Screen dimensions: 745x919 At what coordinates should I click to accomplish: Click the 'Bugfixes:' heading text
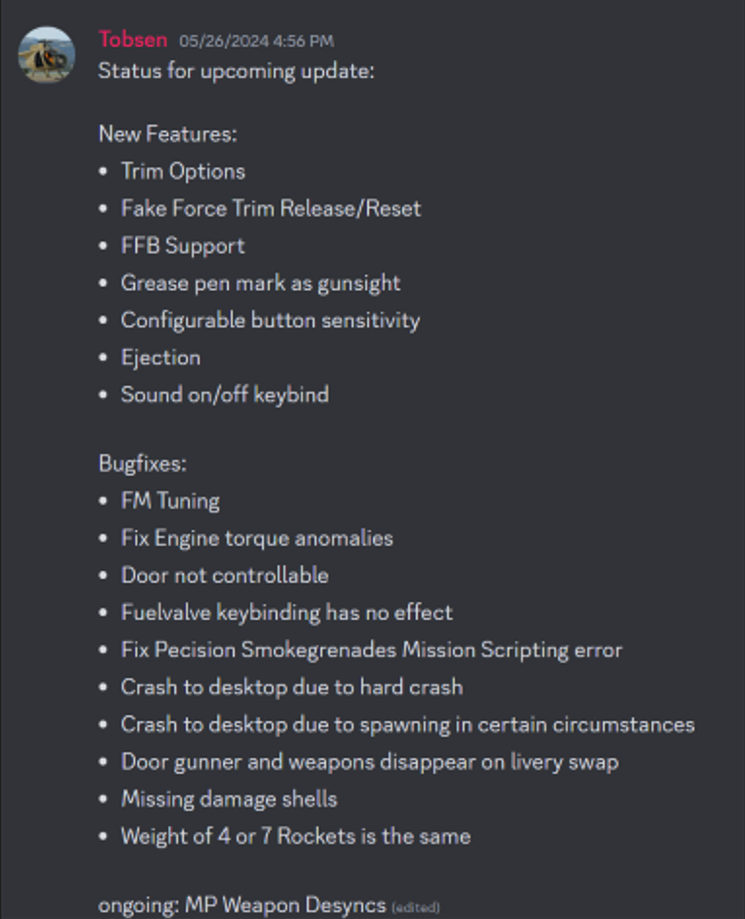tap(142, 464)
